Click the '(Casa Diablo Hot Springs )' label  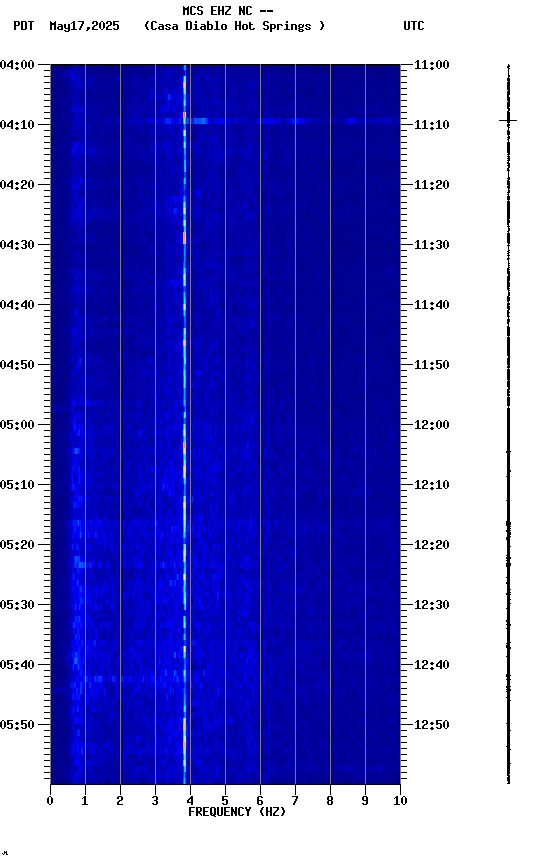coord(234,26)
